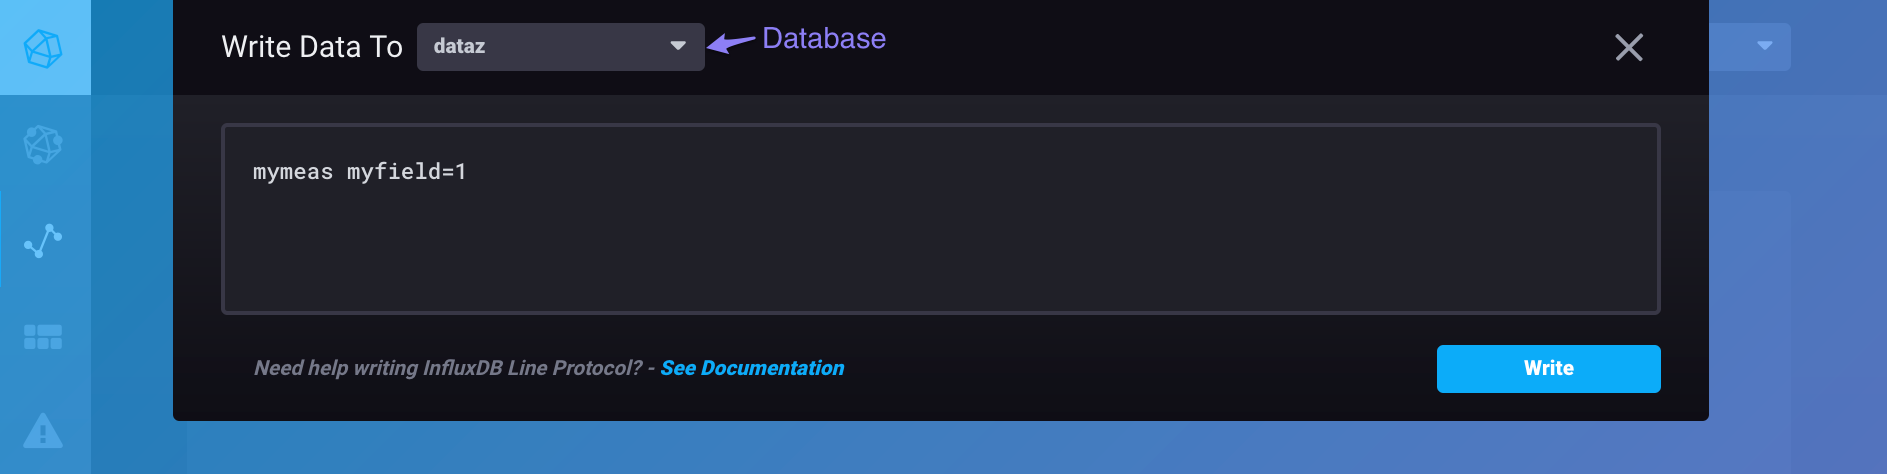The height and width of the screenshot is (474, 1887).
Task: Place cursor on 'mymeas myfield=1' line
Action: pos(359,172)
